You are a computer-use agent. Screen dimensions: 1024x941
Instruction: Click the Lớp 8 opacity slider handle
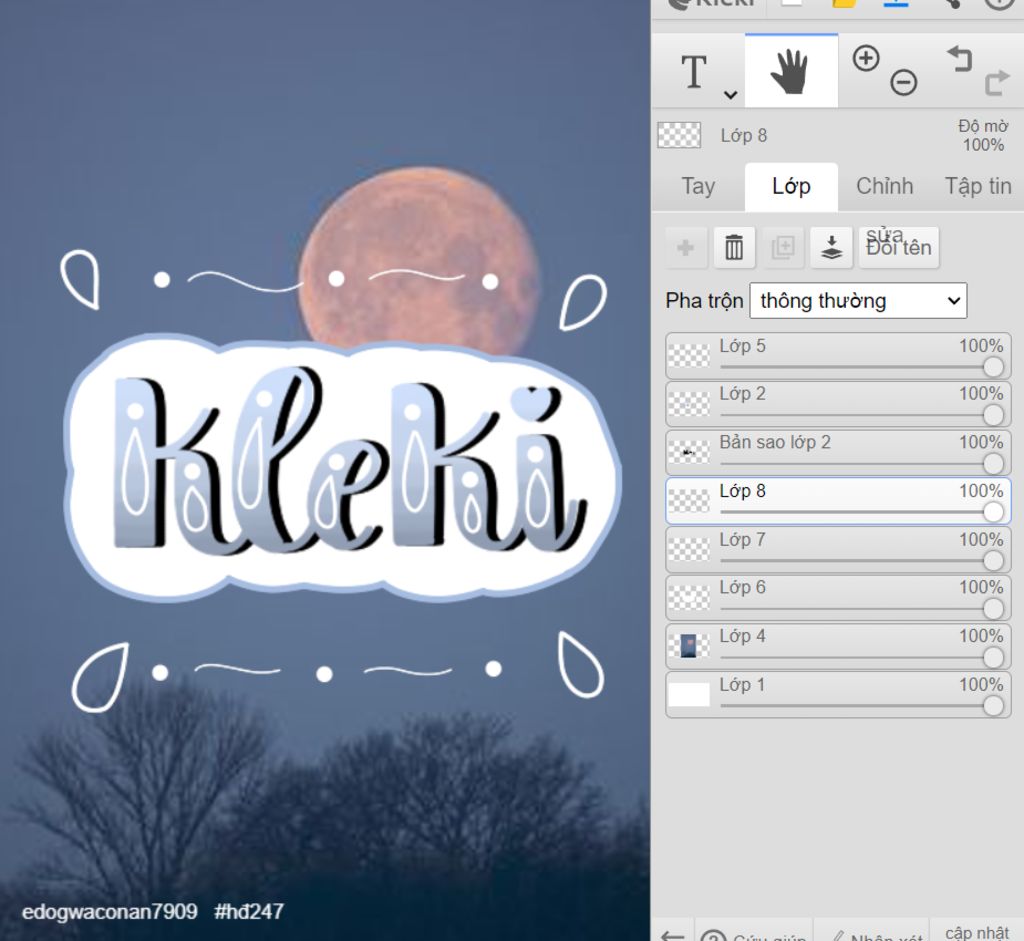click(x=993, y=512)
